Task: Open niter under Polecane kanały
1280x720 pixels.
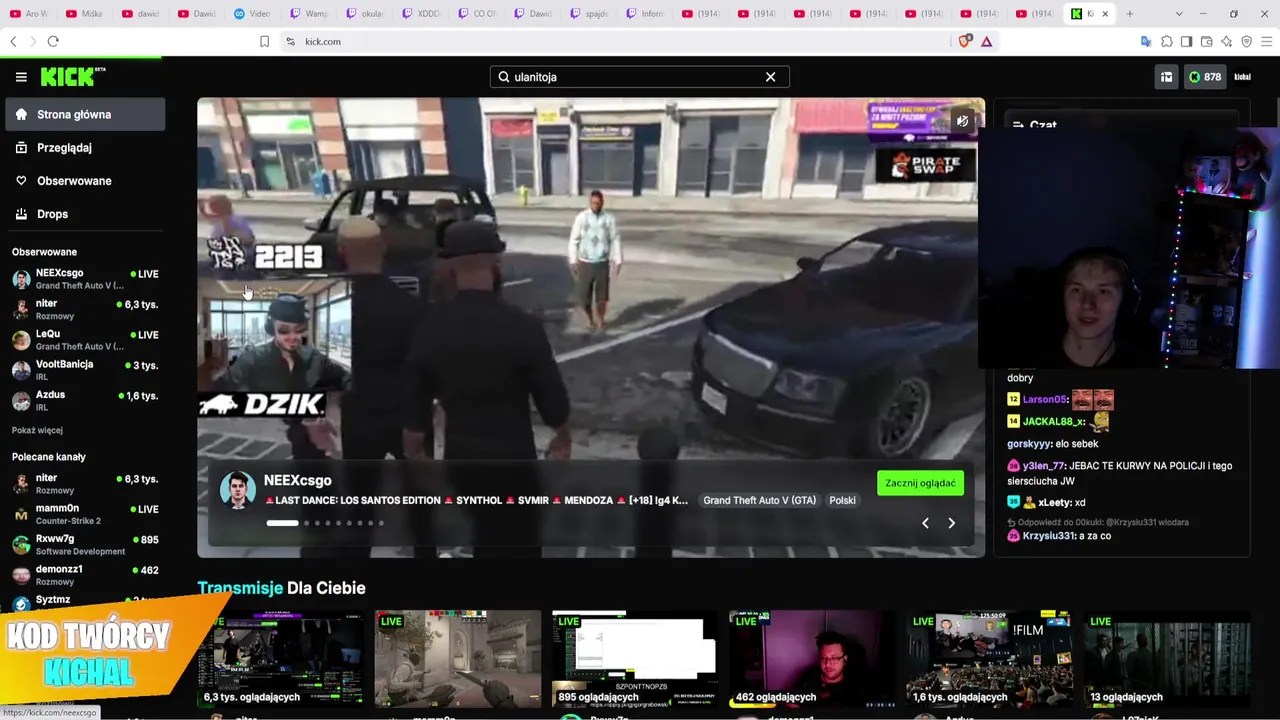Action: click(x=85, y=484)
